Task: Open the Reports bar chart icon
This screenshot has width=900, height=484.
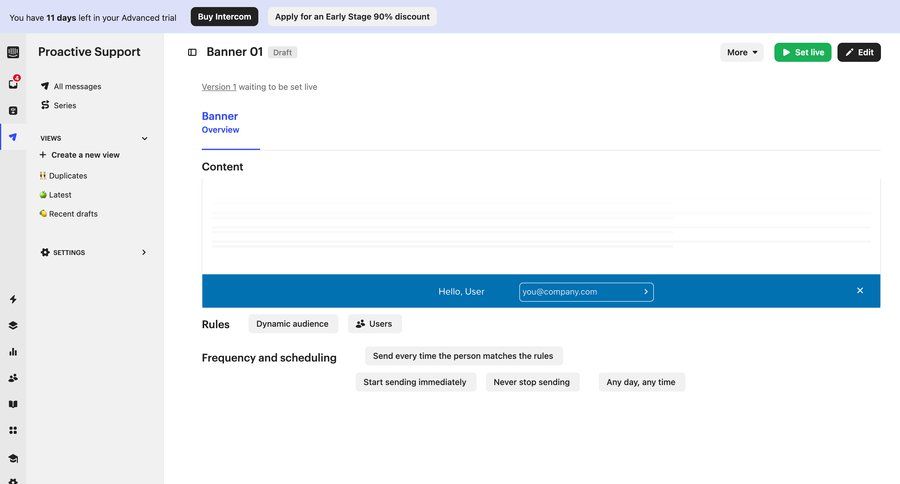Action: 13,351
